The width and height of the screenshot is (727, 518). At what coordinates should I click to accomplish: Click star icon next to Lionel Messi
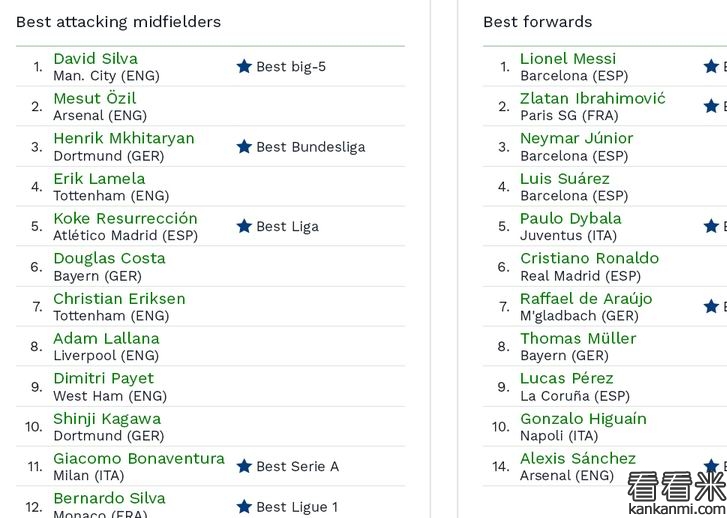tap(711, 66)
